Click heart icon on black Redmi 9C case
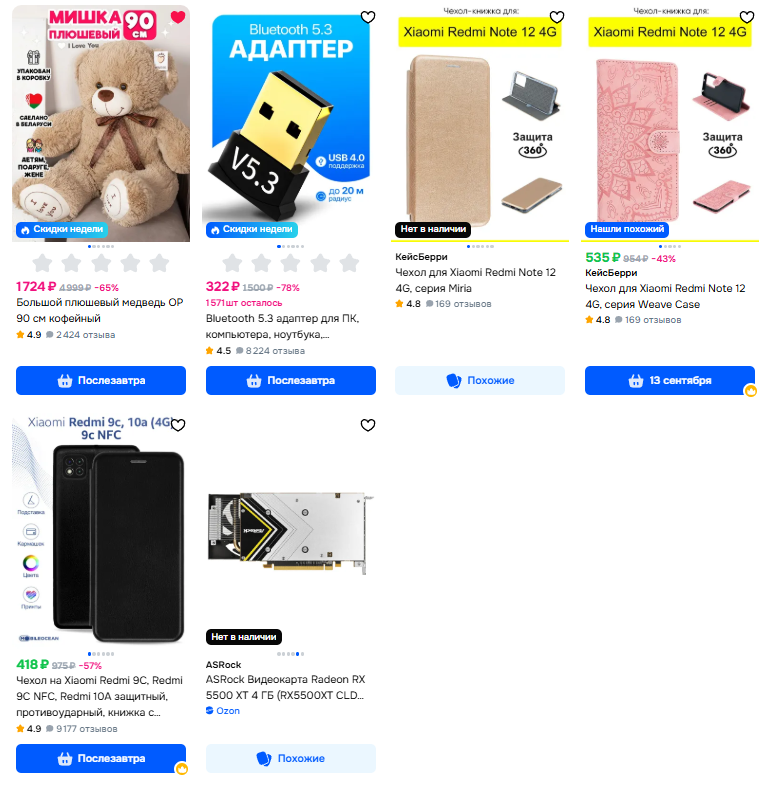The height and width of the screenshot is (791, 771). click(x=178, y=425)
